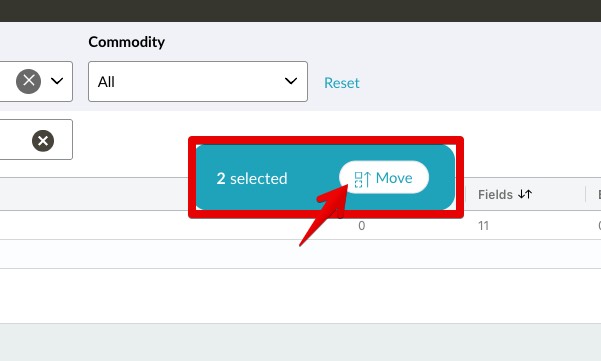The width and height of the screenshot is (601, 361).
Task: Focus the search input field beside dark X
Action: (15, 139)
